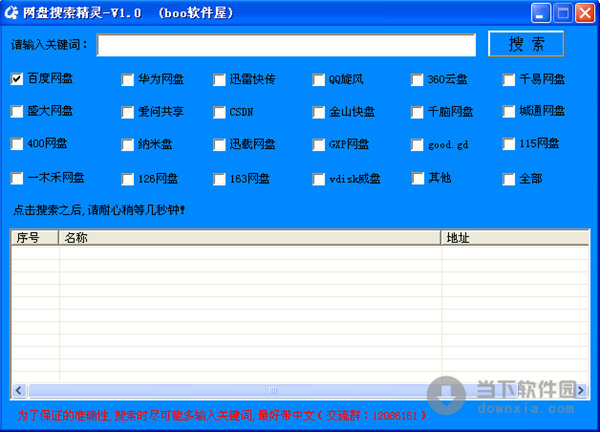This screenshot has height=432, width=600.
Task: Enable the 400网盘 checkbox
Action: [17, 144]
